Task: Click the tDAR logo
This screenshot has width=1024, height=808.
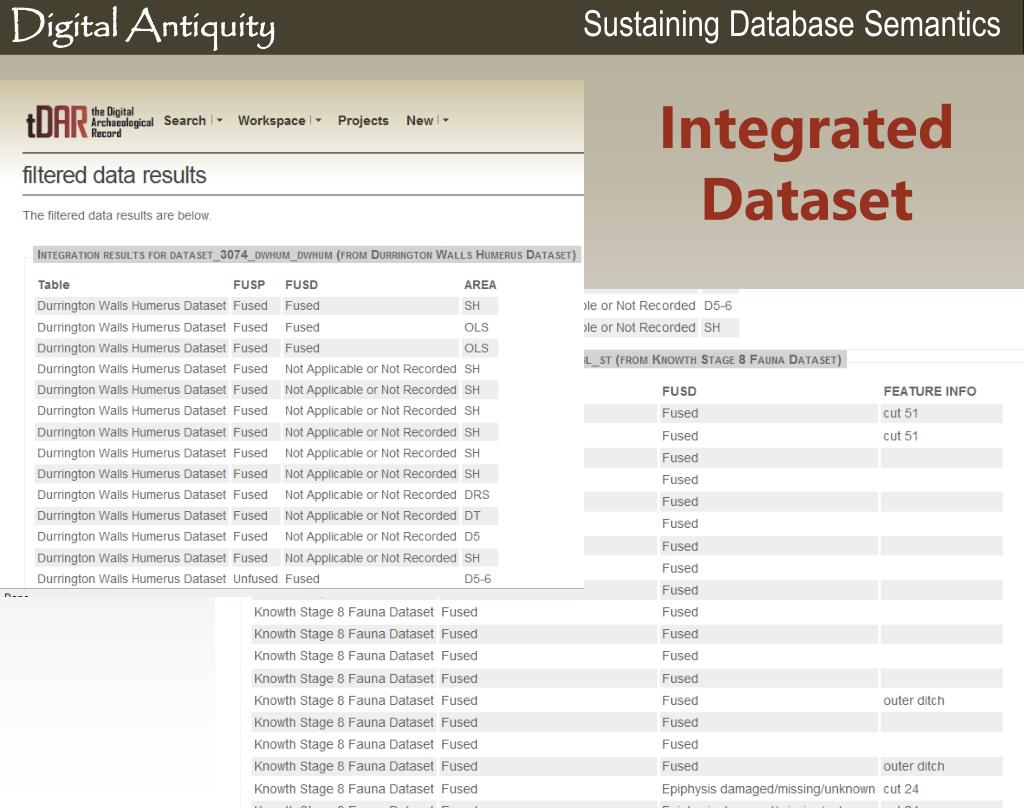Action: 89,122
